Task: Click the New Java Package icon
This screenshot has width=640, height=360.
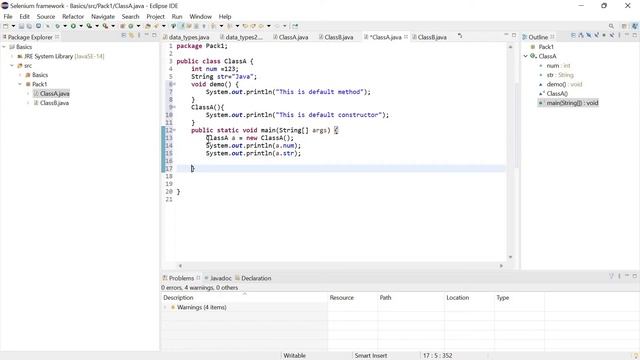Action: point(122,26)
